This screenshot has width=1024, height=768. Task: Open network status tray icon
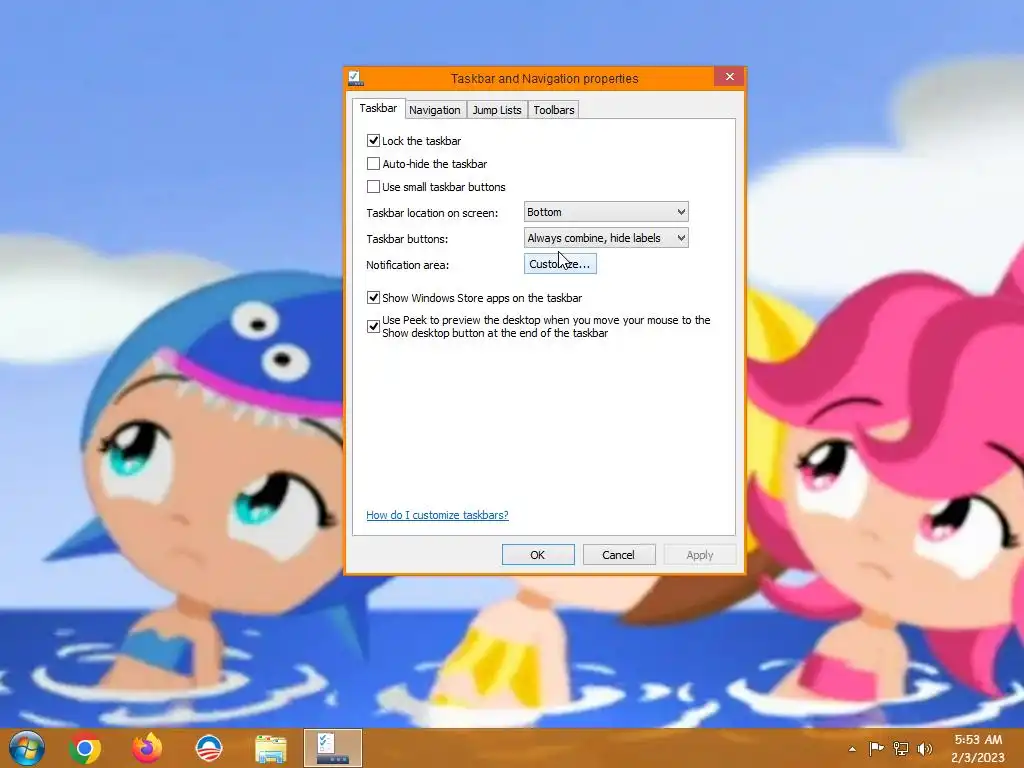coord(901,748)
